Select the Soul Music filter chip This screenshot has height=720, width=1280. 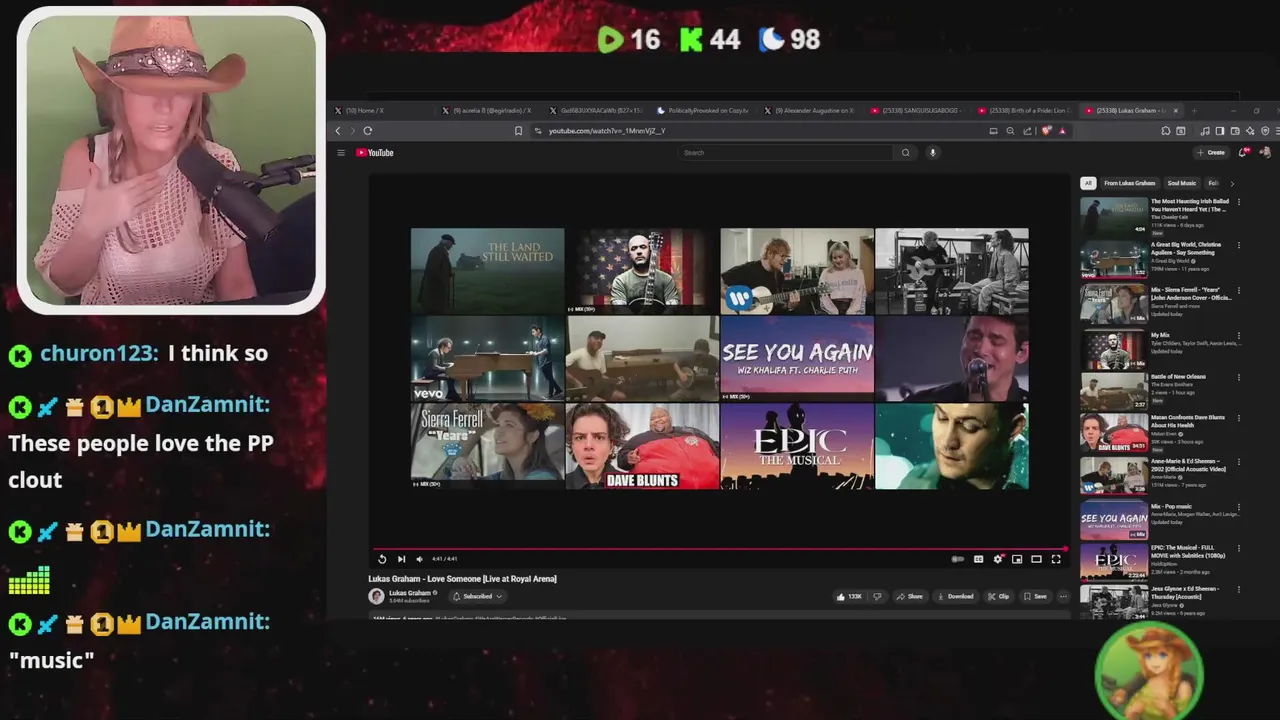click(x=1181, y=183)
